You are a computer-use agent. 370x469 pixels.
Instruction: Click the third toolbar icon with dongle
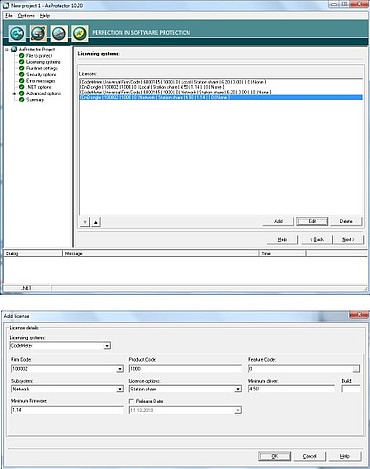tap(59, 33)
